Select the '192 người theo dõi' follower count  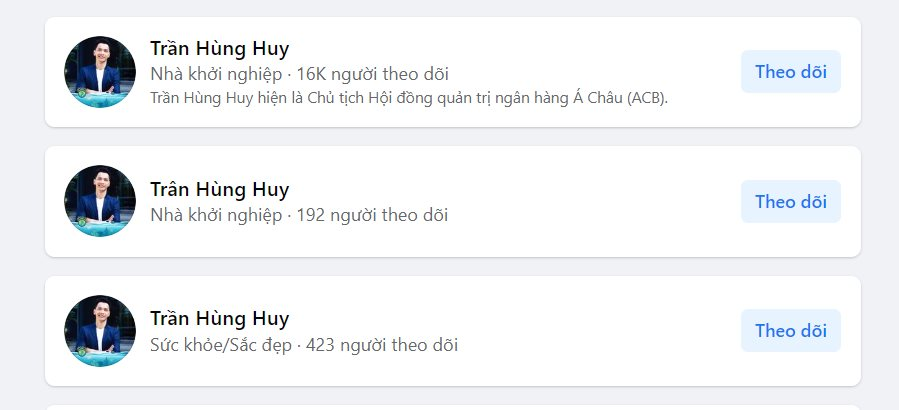coord(372,215)
